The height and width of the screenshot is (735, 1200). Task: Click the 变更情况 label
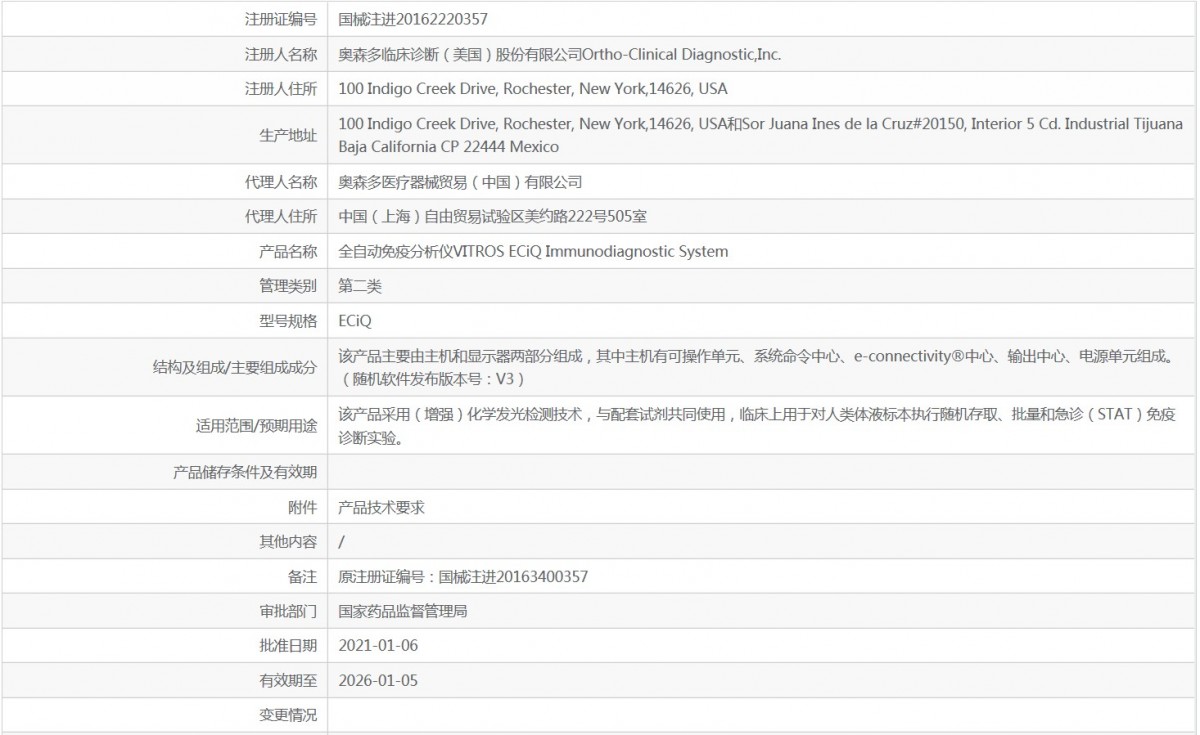(288, 715)
